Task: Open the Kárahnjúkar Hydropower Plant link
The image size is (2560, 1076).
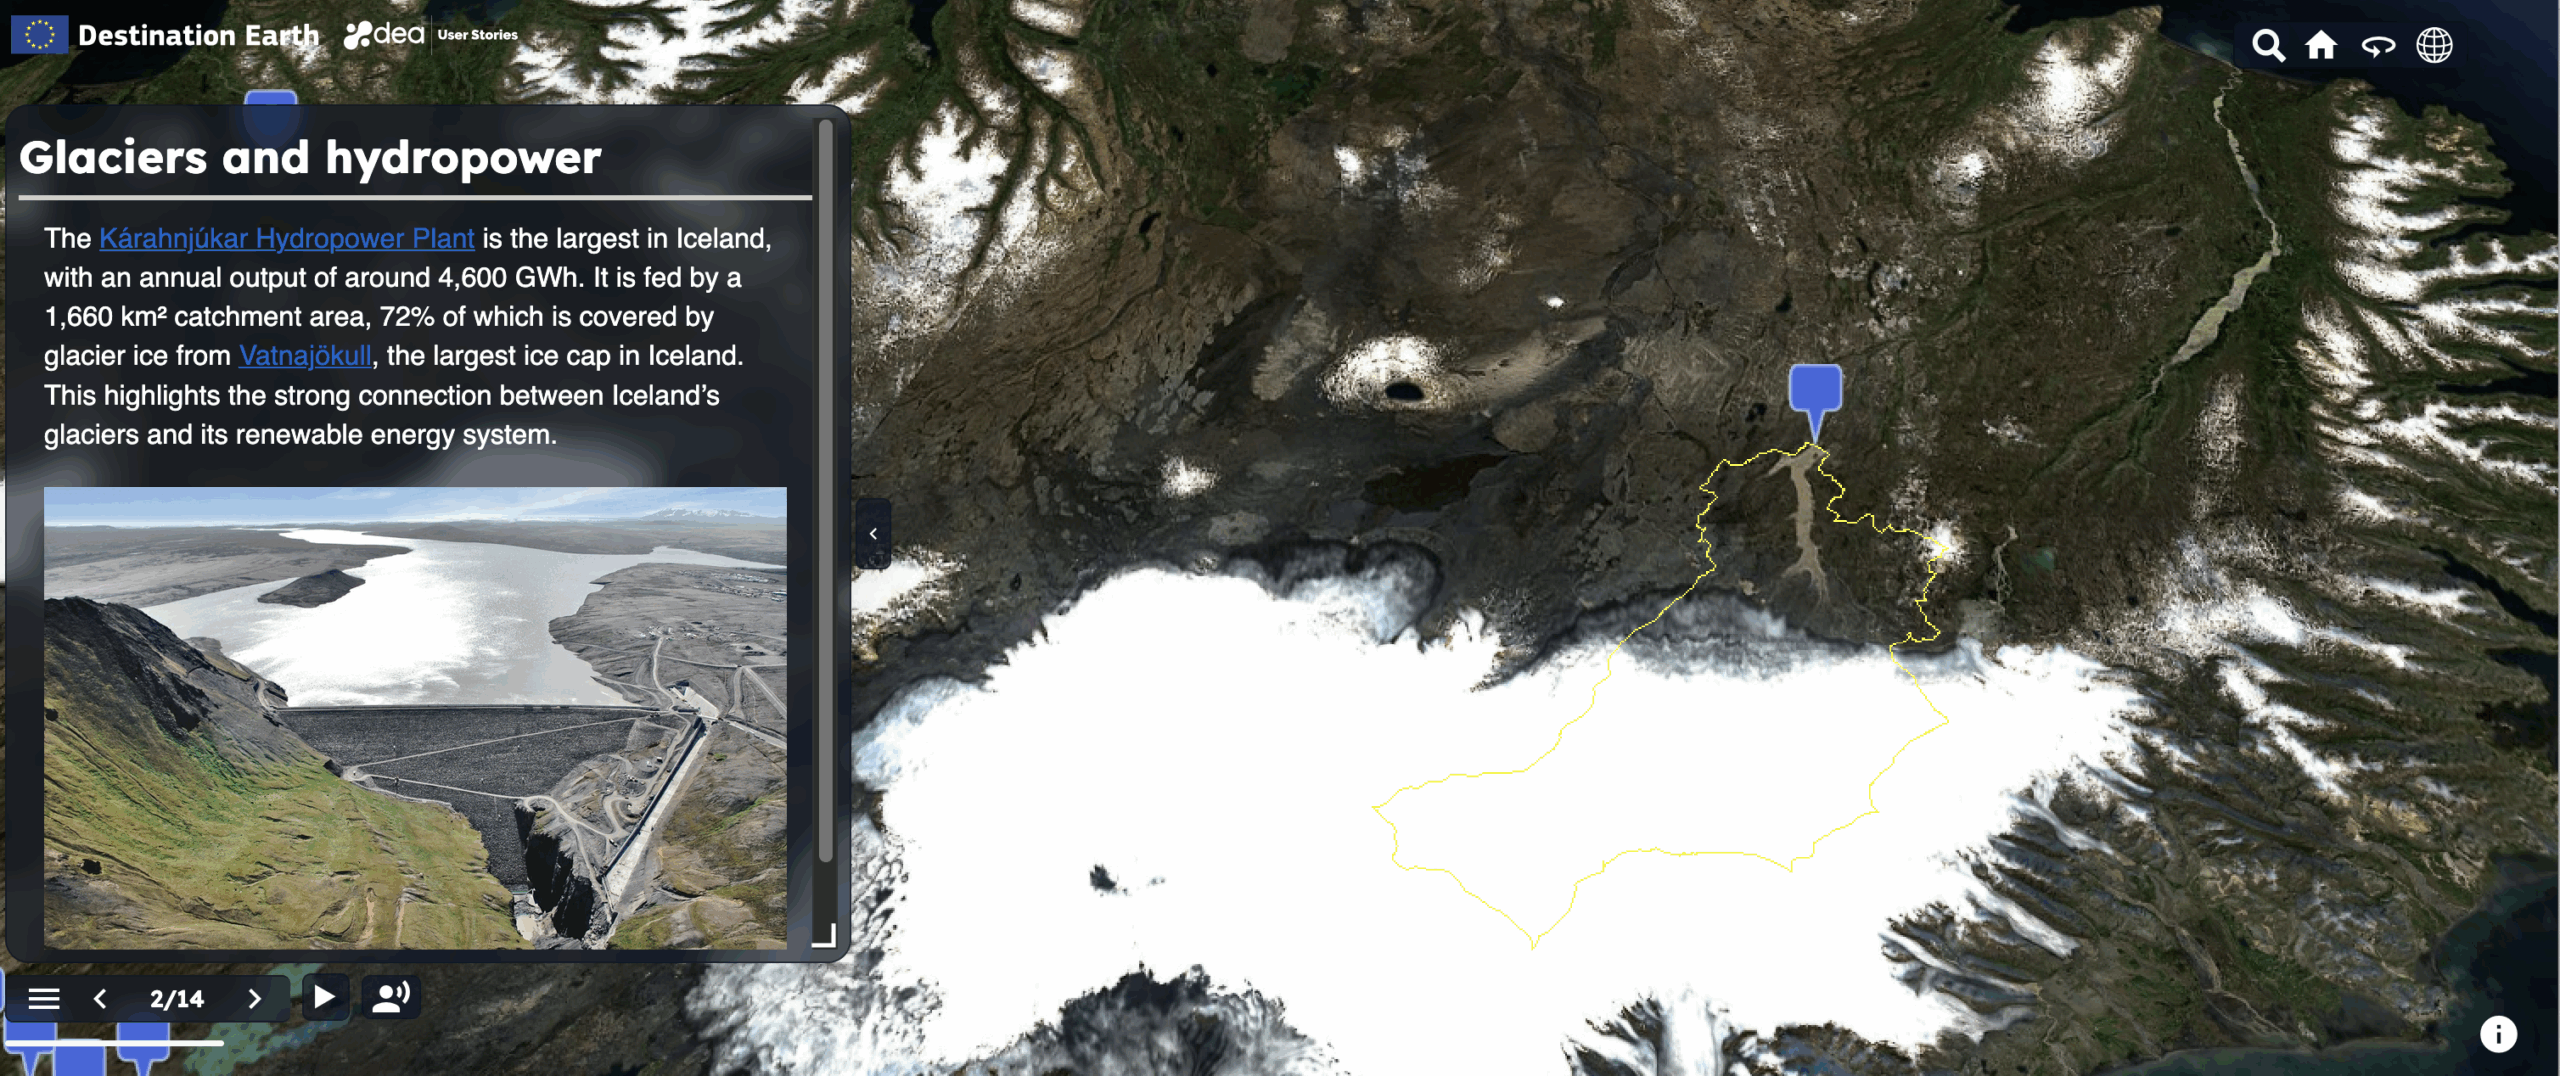Action: tap(286, 238)
